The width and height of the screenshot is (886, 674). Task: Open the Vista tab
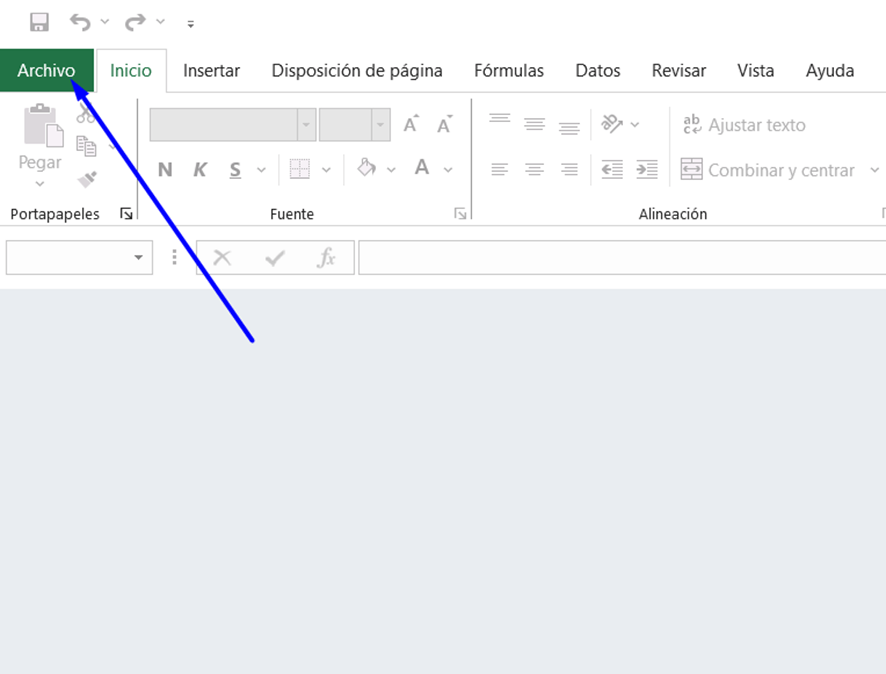pyautogui.click(x=755, y=71)
